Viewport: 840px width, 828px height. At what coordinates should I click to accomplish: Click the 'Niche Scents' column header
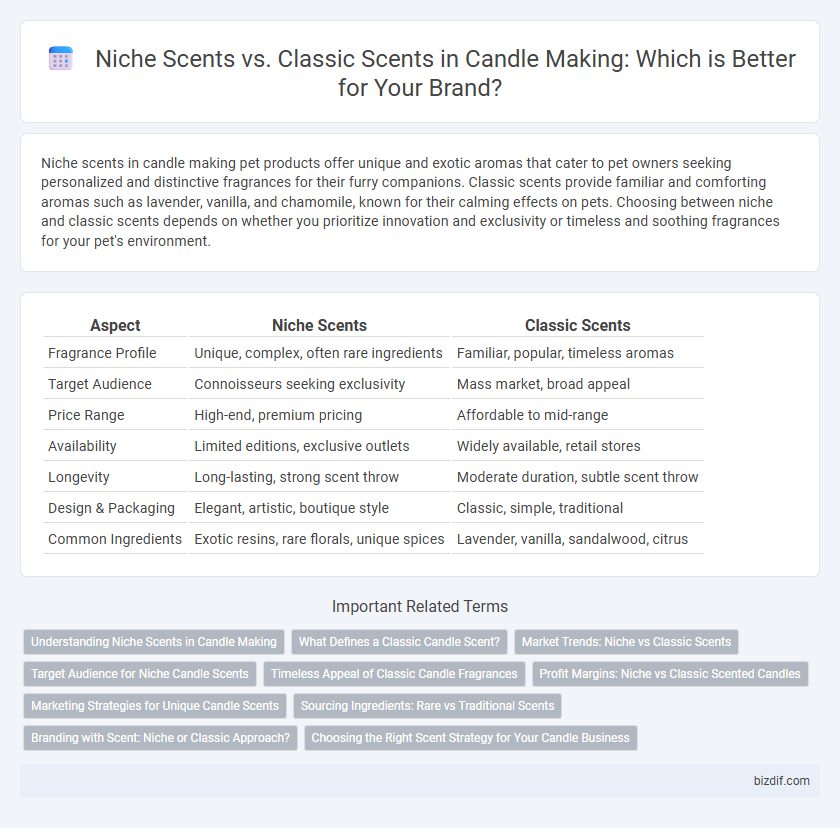click(x=319, y=325)
